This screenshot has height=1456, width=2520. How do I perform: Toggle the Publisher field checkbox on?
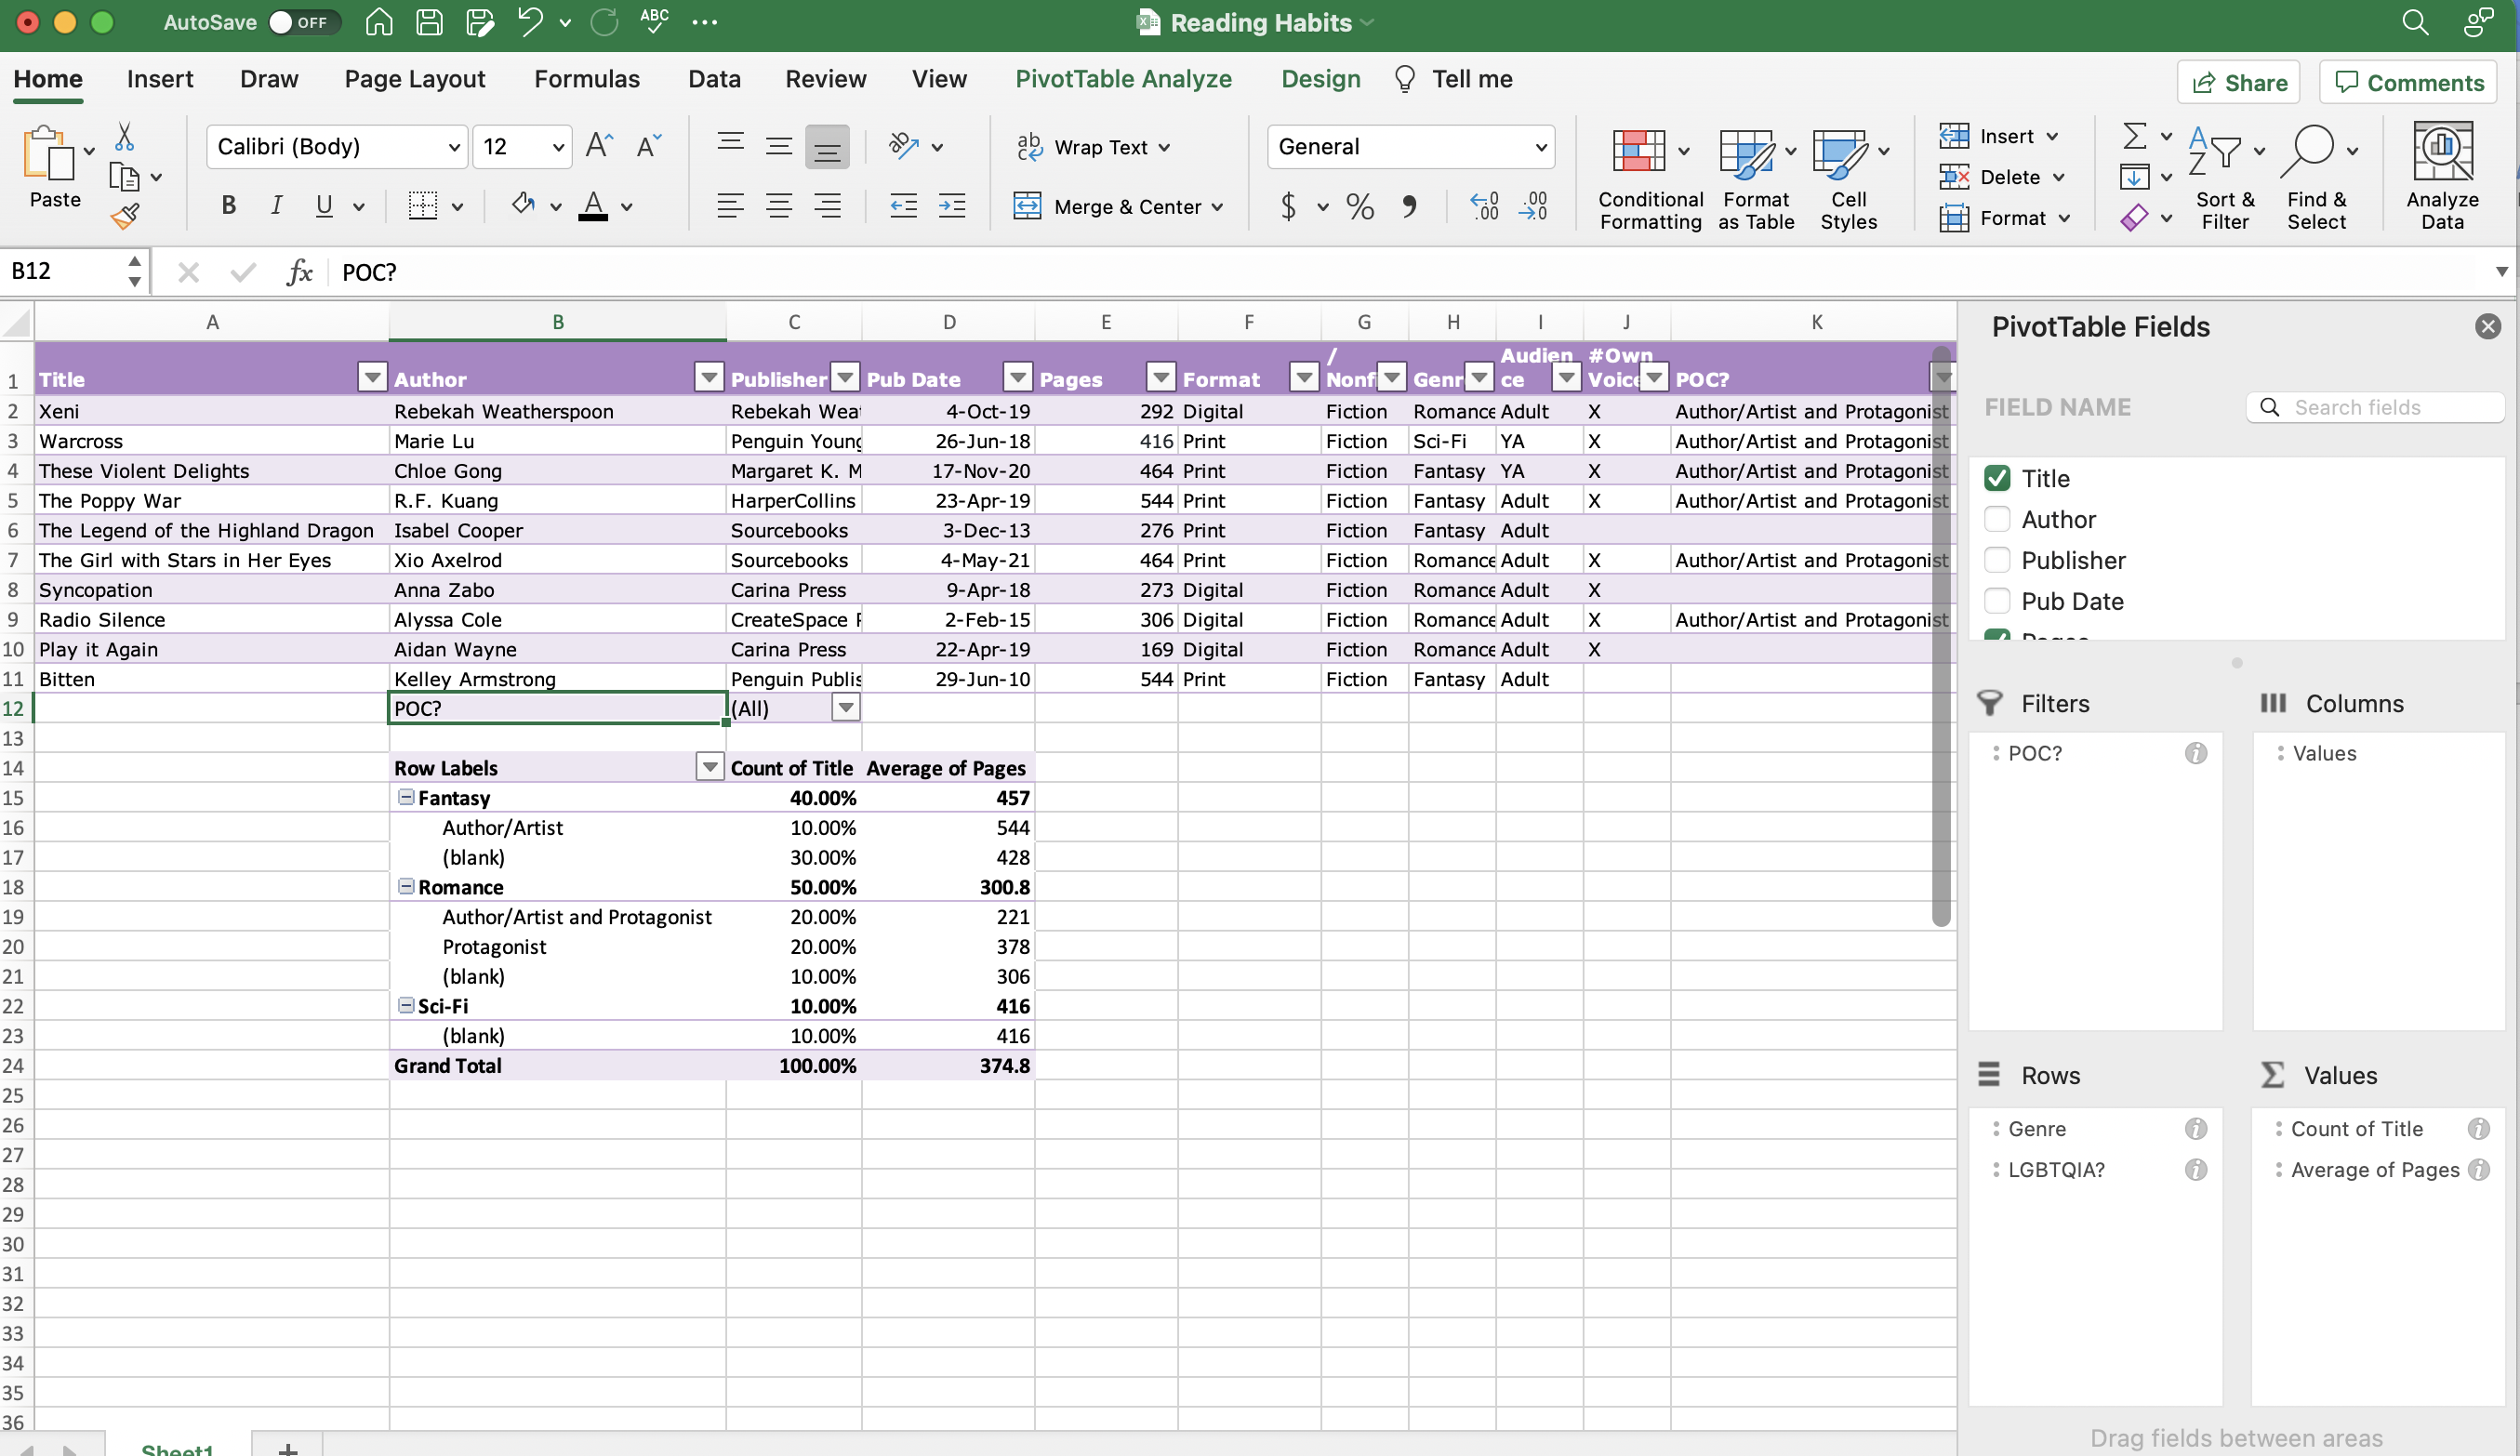[x=1996, y=560]
